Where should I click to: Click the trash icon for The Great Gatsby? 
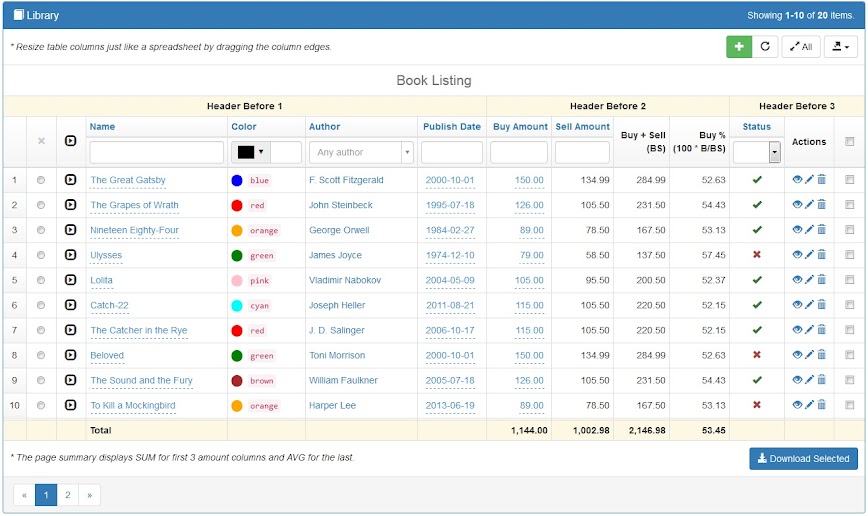click(x=821, y=180)
